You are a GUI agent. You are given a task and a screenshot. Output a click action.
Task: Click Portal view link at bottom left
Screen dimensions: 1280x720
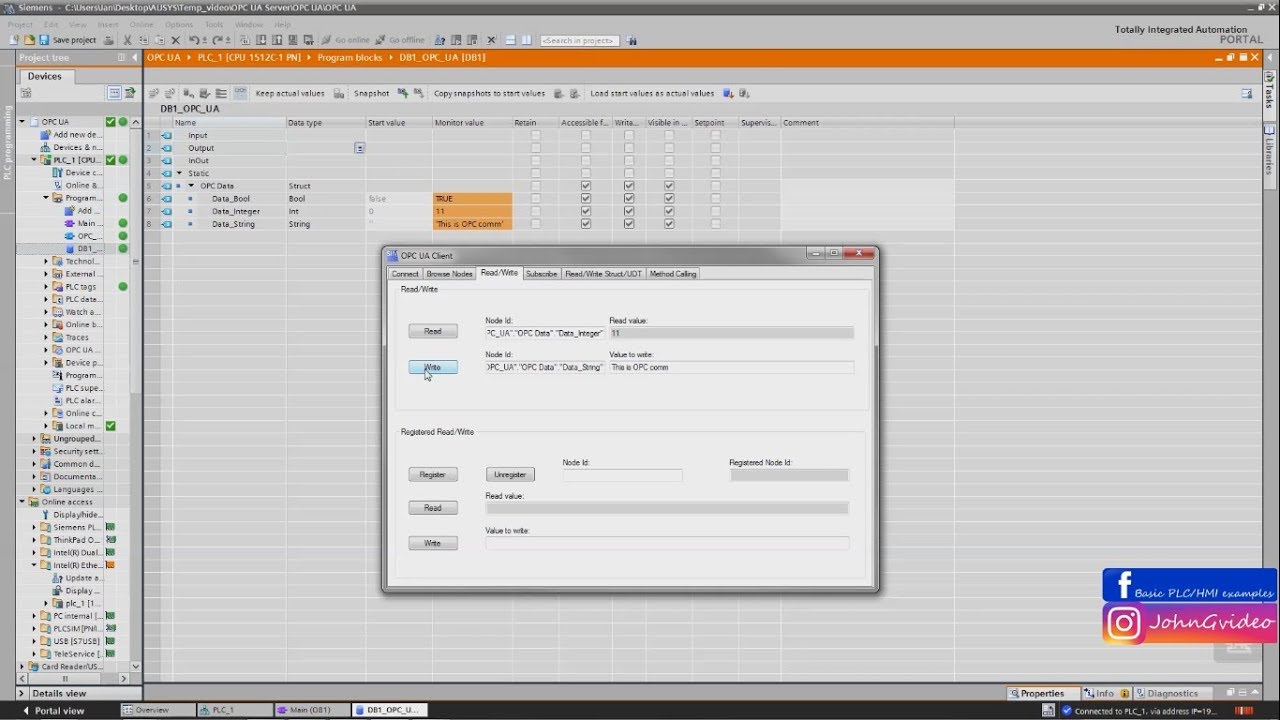[52, 710]
